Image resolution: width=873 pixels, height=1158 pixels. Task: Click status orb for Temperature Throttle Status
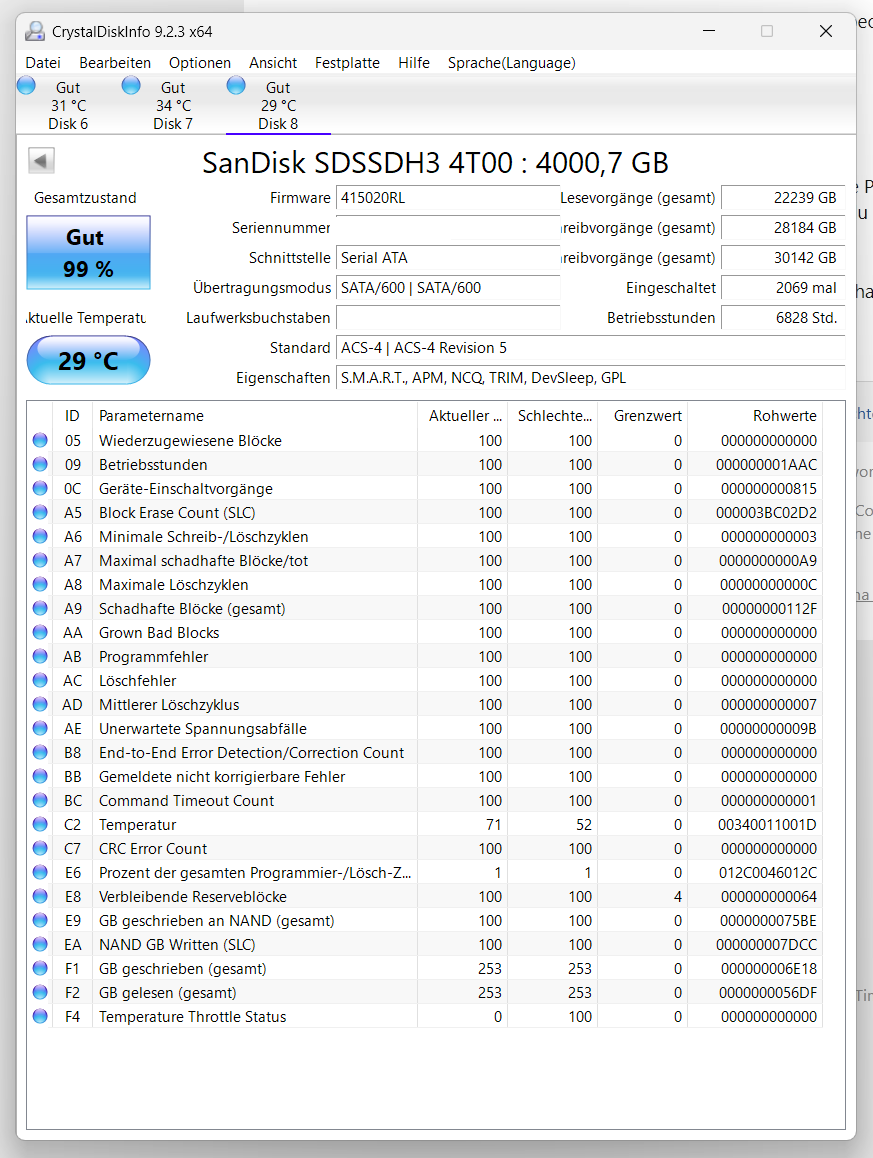40,1016
